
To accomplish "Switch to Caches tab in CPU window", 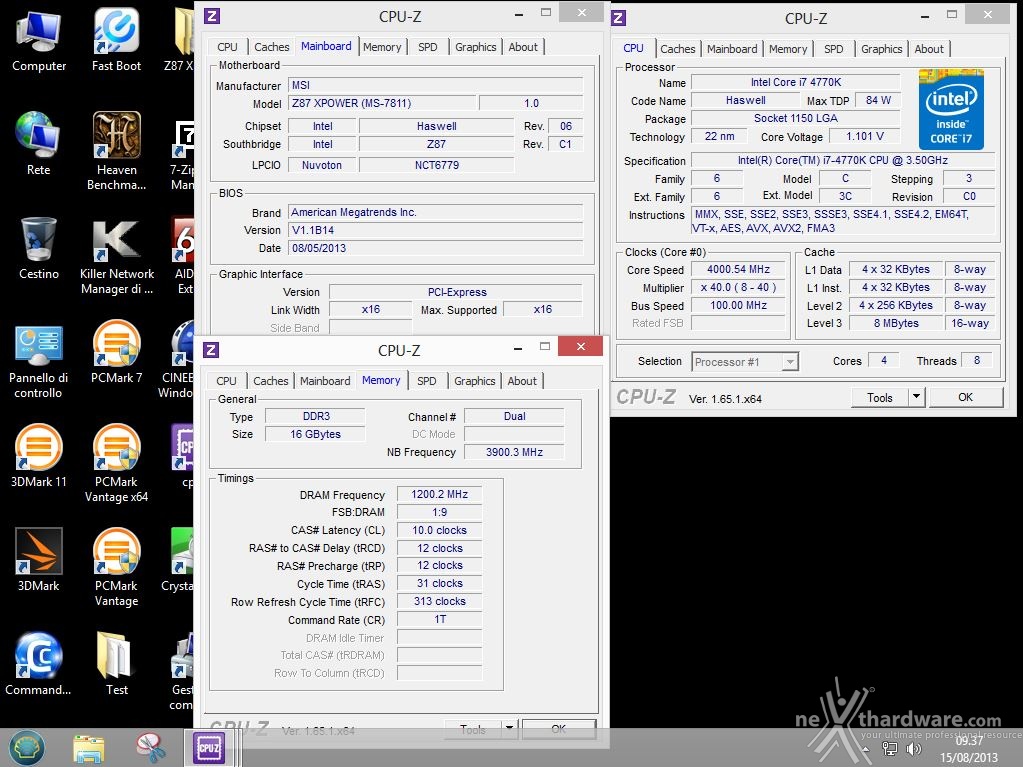I will [x=678, y=49].
